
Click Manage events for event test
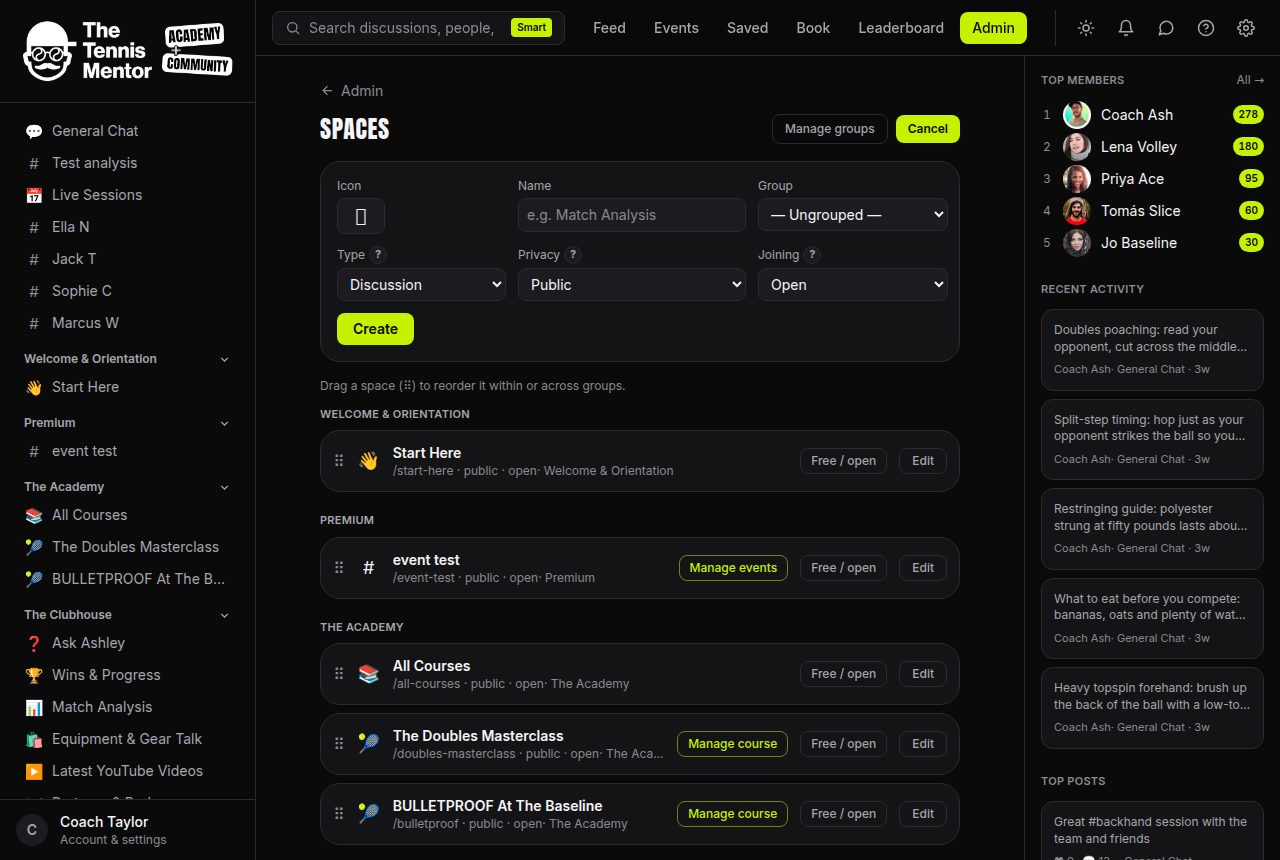[733, 568]
